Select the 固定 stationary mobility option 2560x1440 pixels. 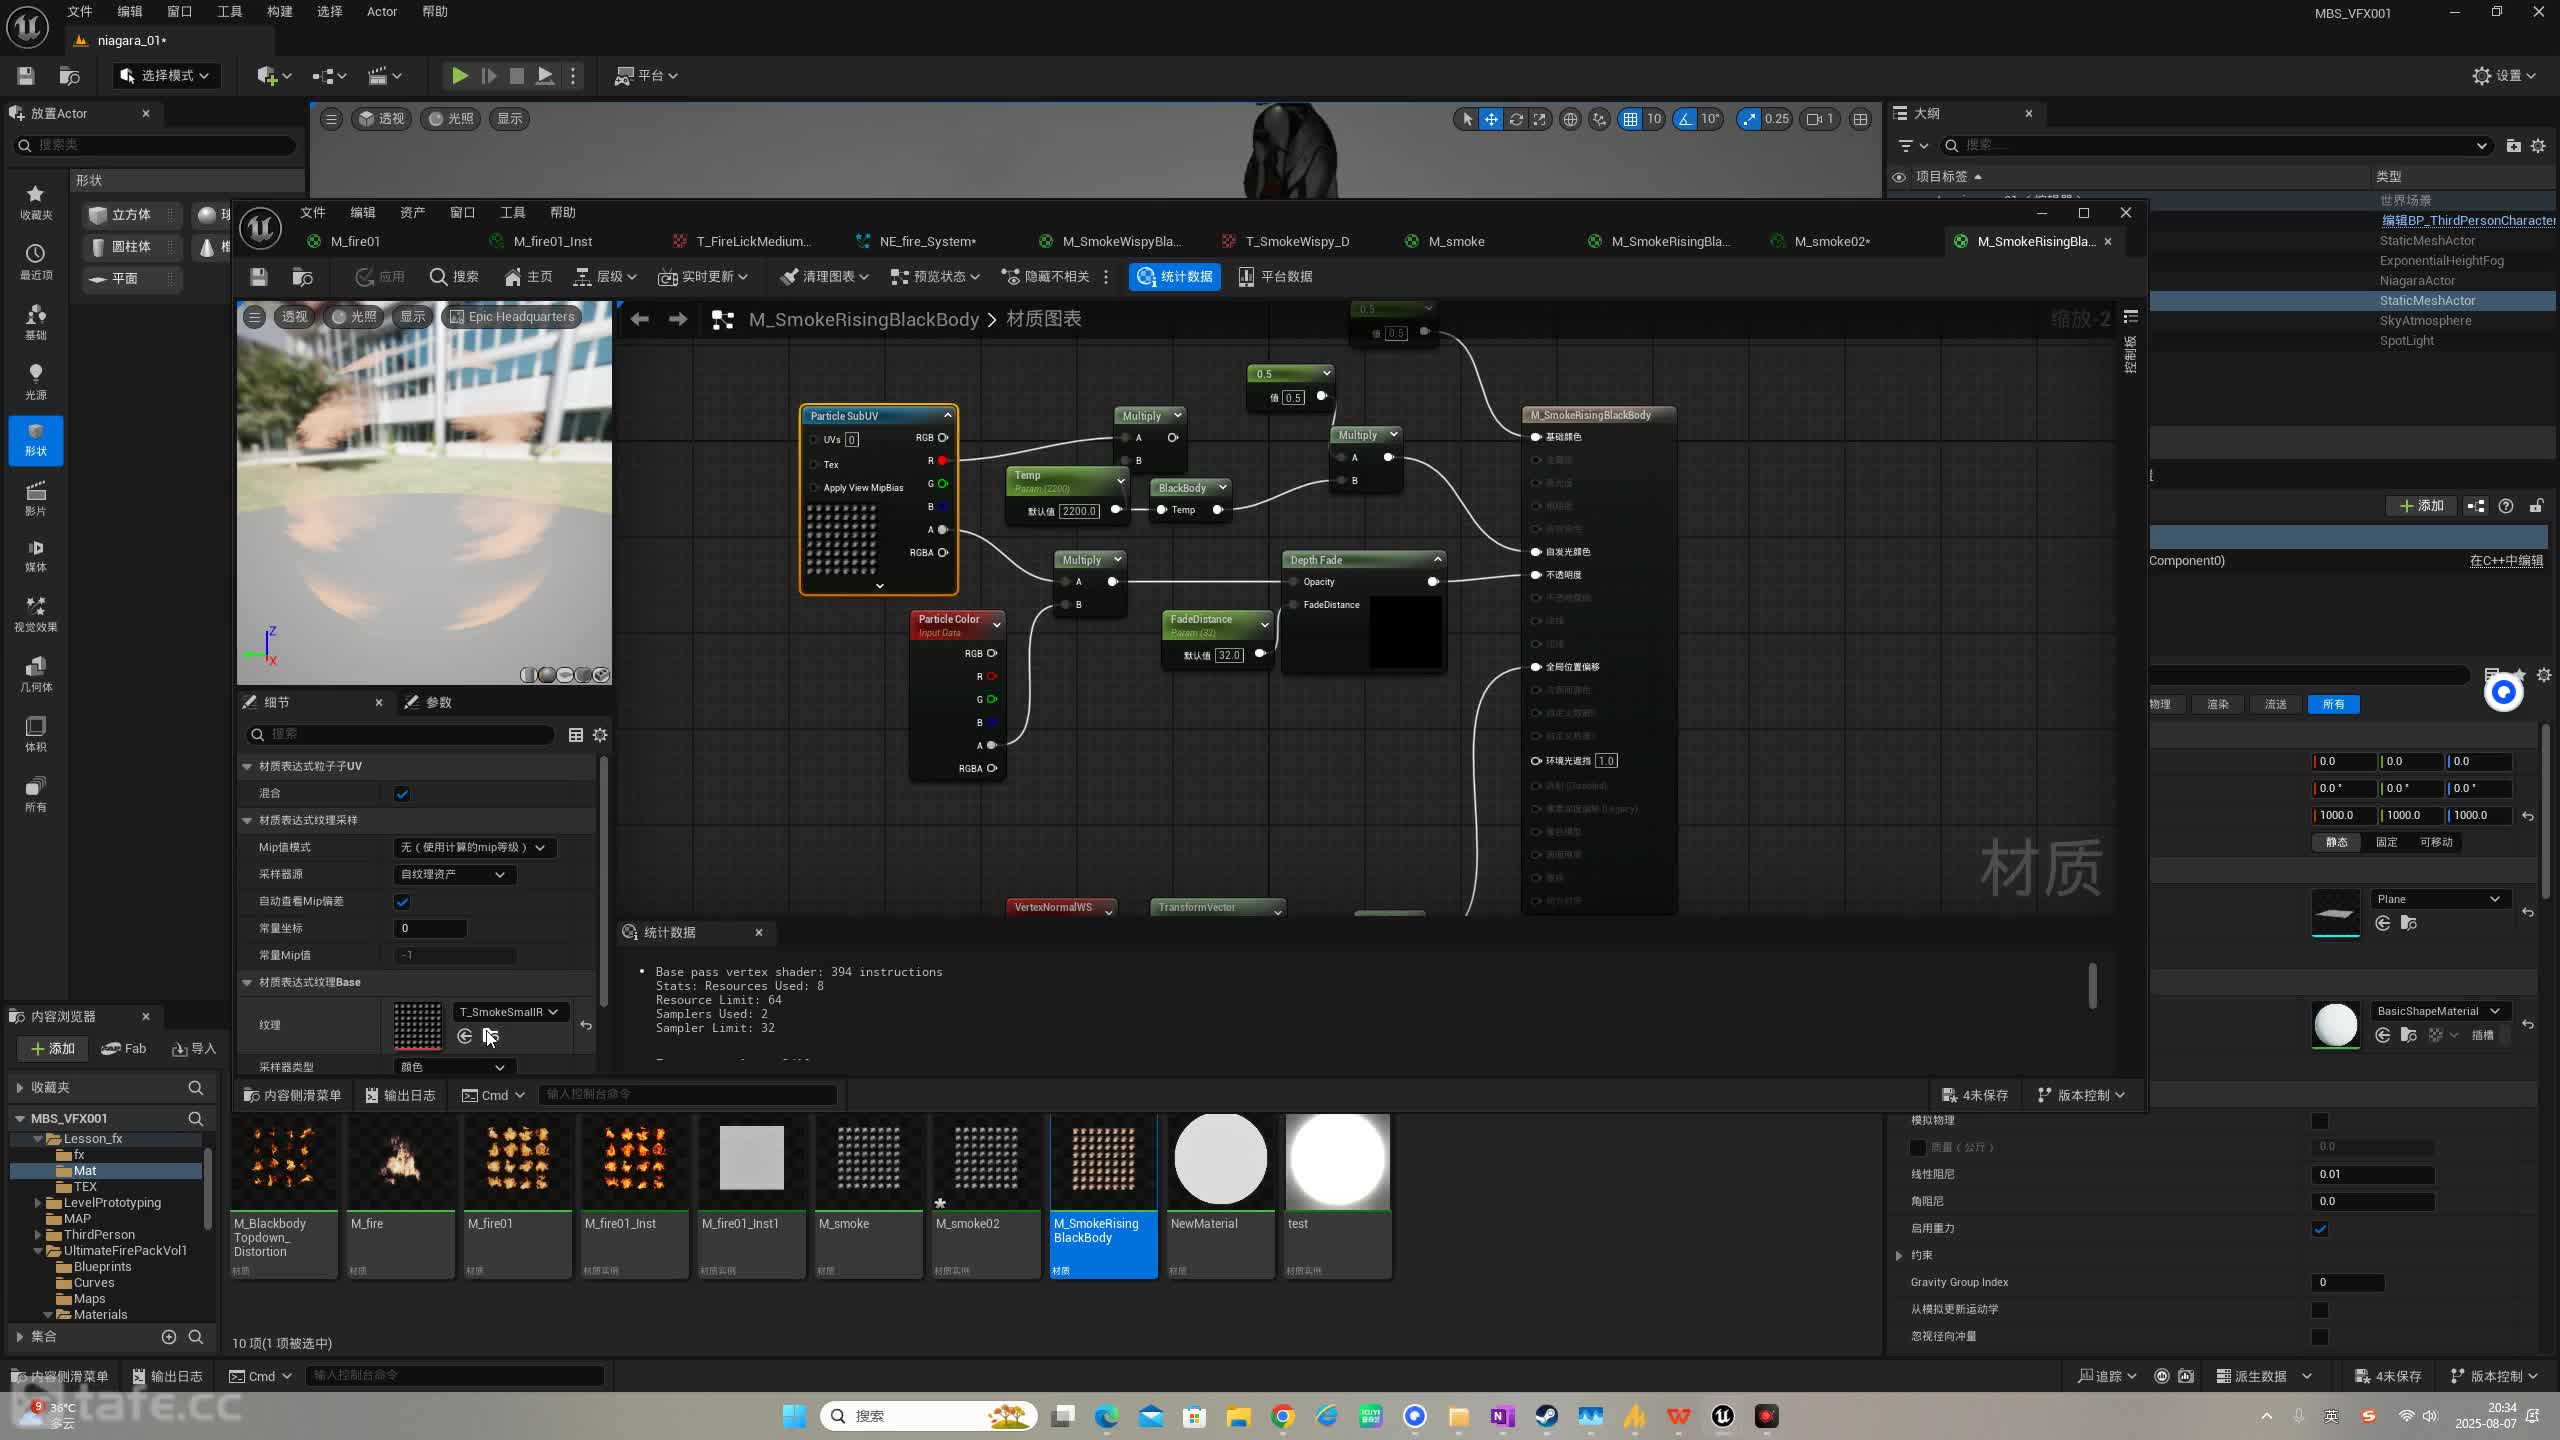2387,842
